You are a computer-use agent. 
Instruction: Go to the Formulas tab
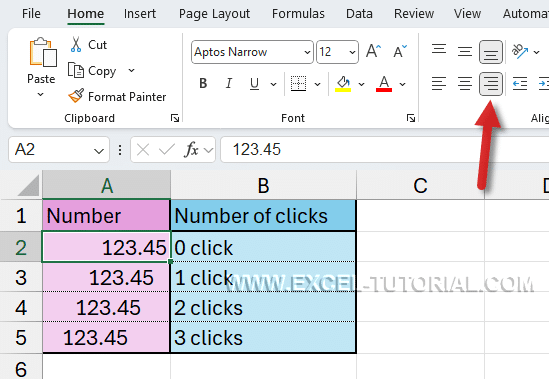pos(298,14)
